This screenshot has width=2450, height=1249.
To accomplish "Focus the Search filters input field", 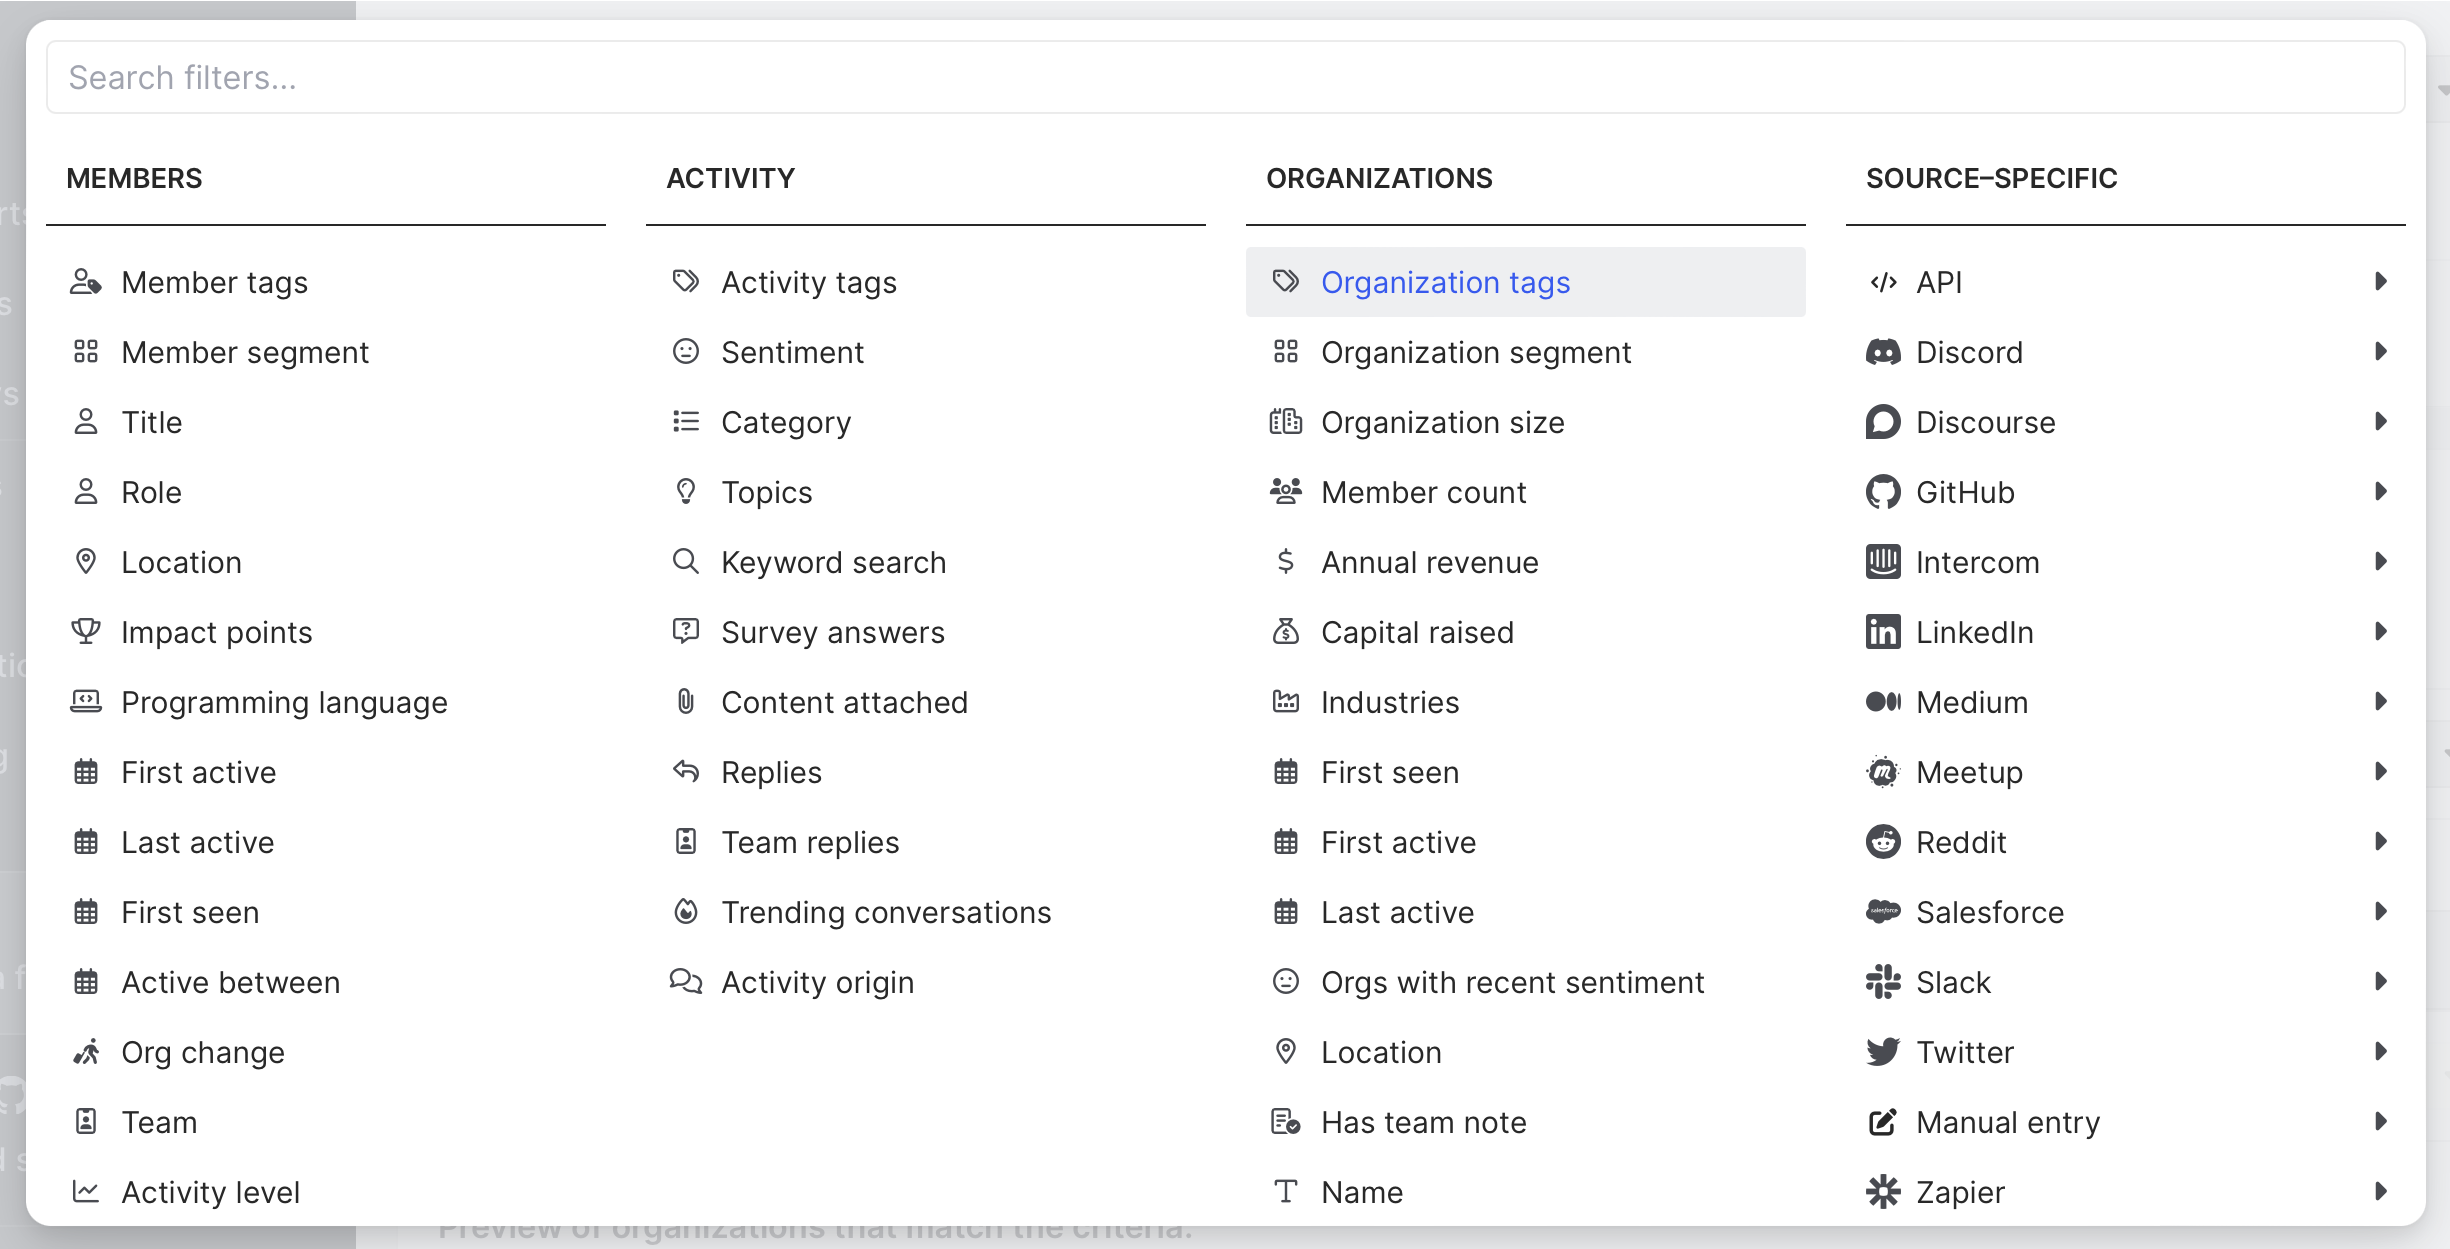I will (x=1225, y=77).
